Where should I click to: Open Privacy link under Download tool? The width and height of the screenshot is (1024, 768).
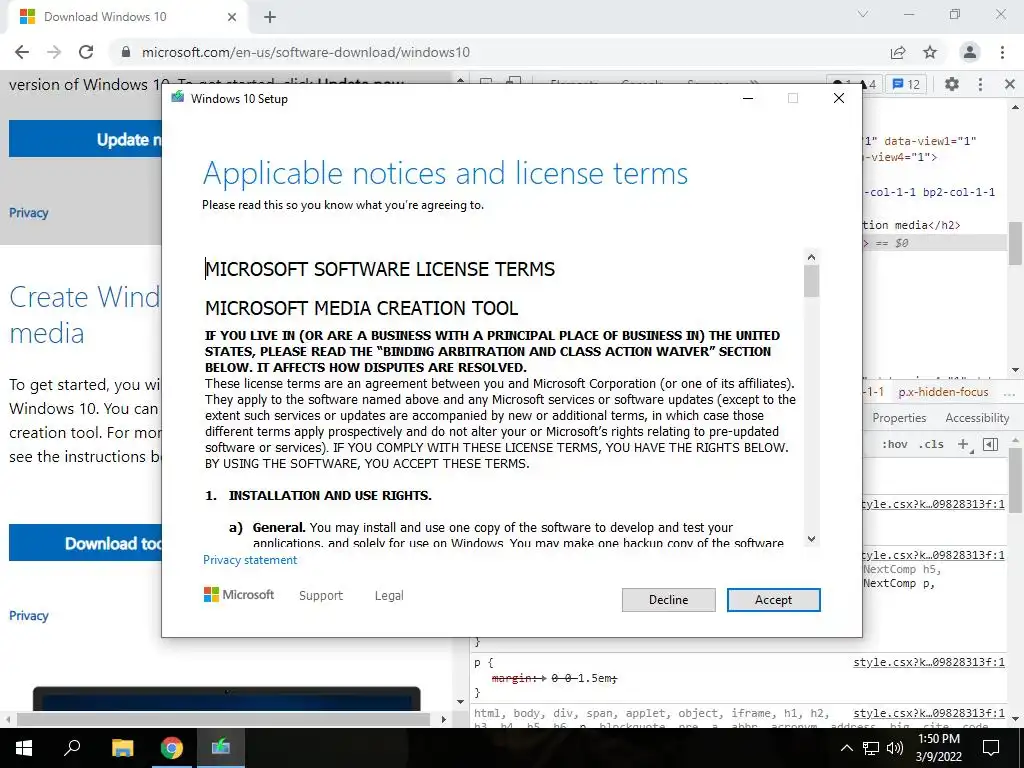click(x=29, y=616)
